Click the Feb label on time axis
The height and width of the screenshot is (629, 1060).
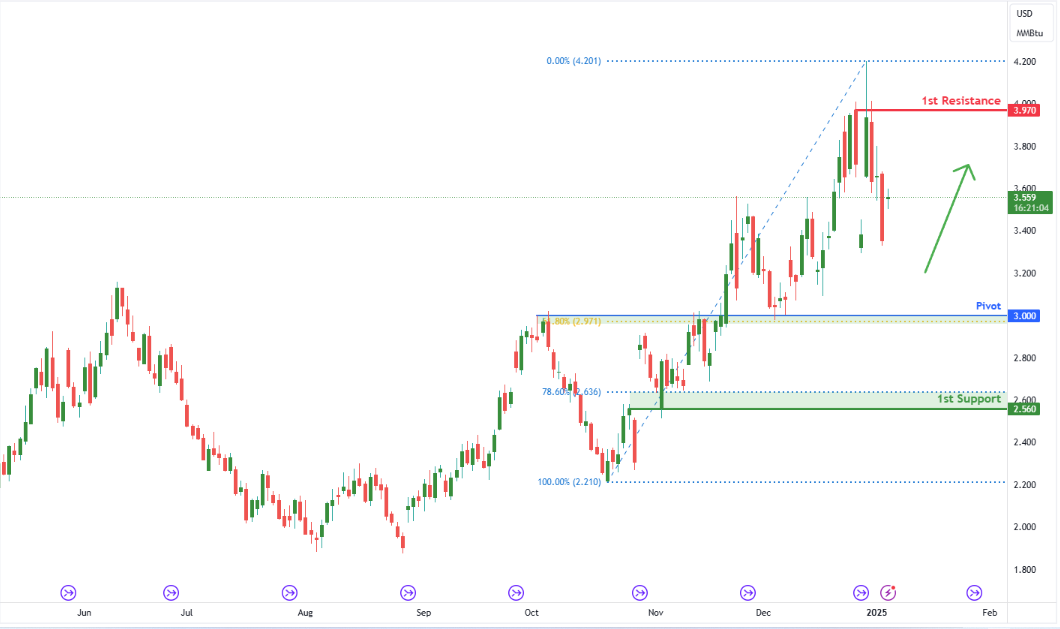pos(990,613)
